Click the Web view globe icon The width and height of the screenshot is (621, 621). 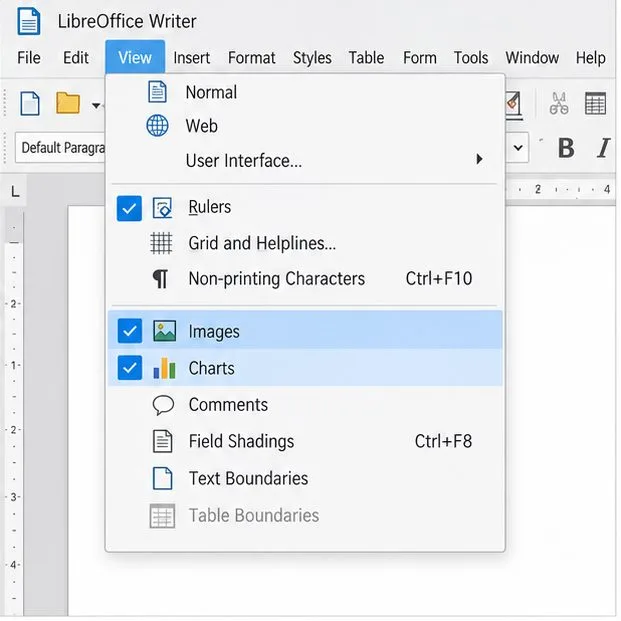click(157, 126)
